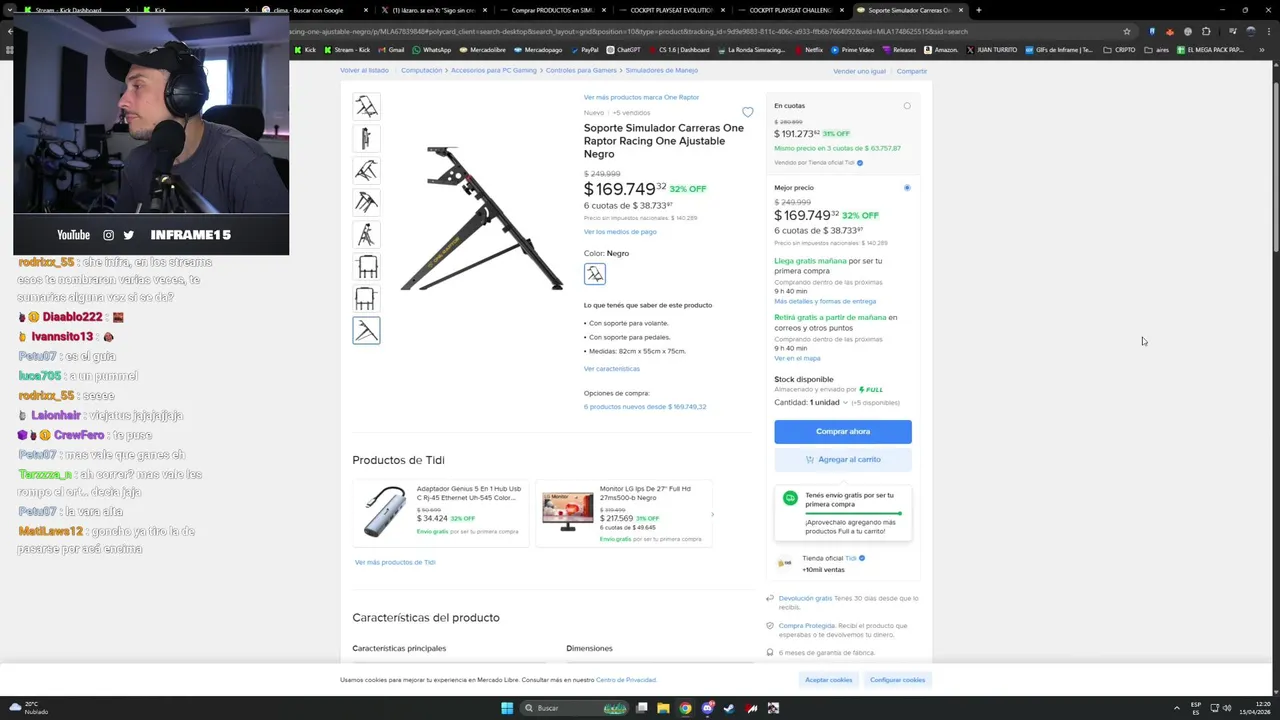The height and width of the screenshot is (720, 1280).
Task: Open a new browser tab with plus button
Action: pyautogui.click(x=978, y=10)
